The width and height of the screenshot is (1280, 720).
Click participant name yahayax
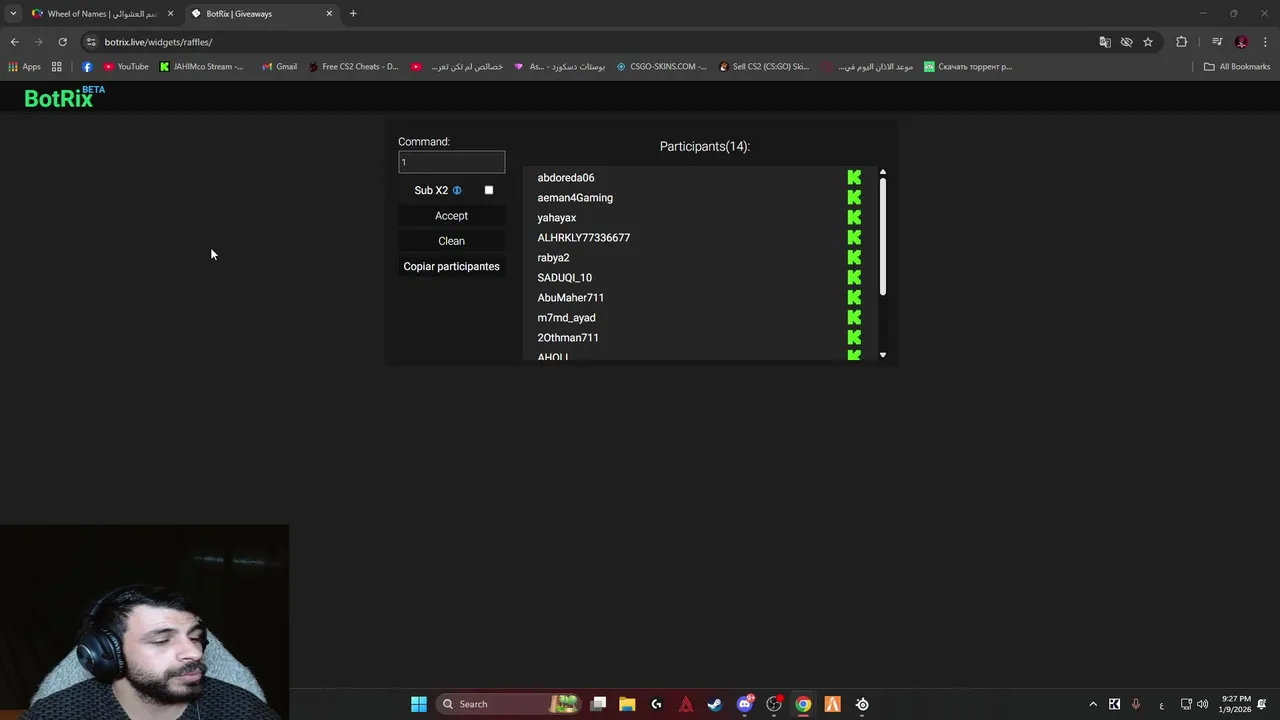[x=557, y=218]
